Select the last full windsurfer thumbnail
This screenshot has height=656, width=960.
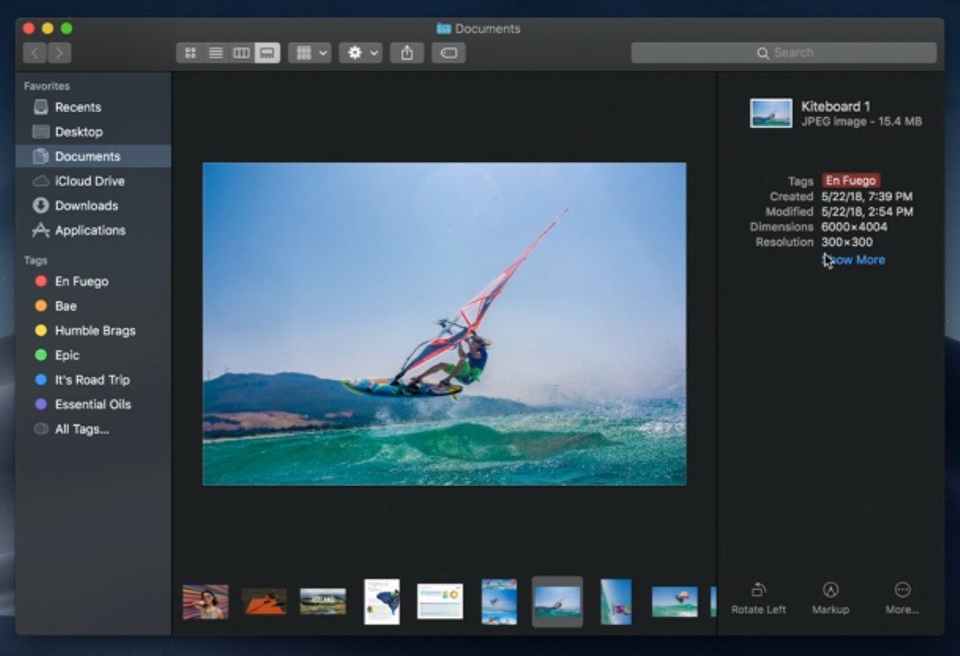(675, 601)
